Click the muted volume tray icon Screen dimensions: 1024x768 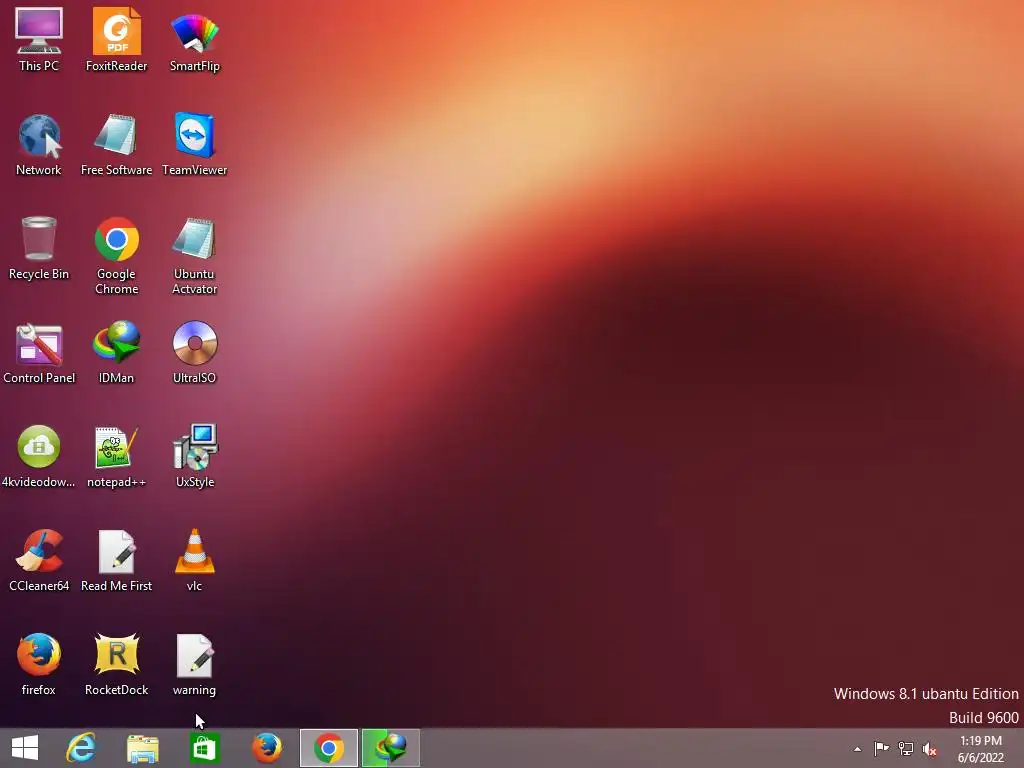pyautogui.click(x=929, y=748)
